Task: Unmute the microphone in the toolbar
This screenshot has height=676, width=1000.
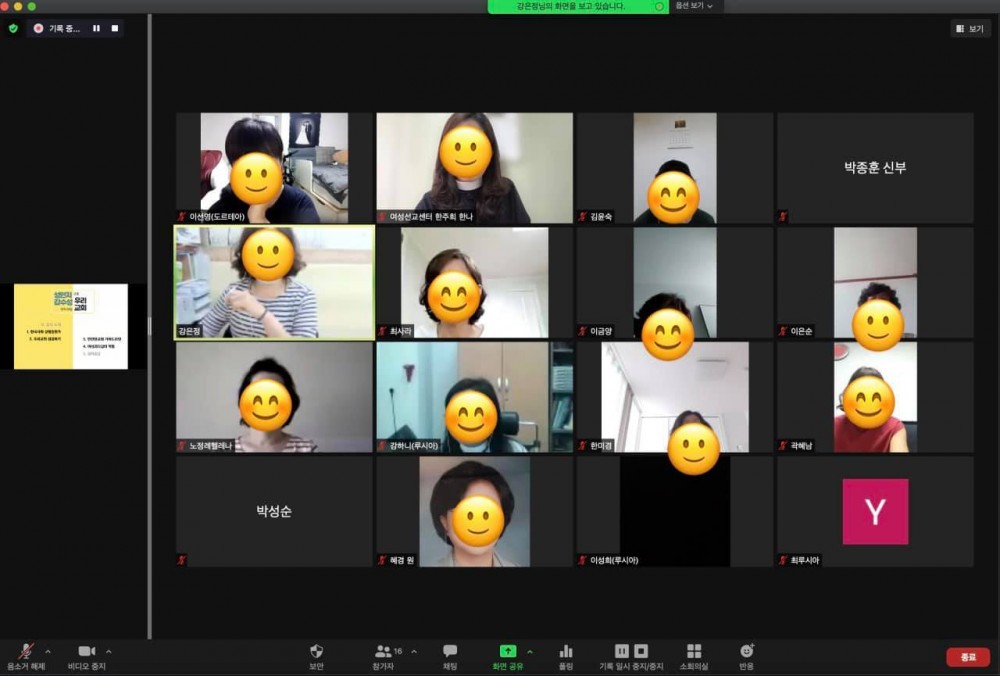Action: (26, 651)
